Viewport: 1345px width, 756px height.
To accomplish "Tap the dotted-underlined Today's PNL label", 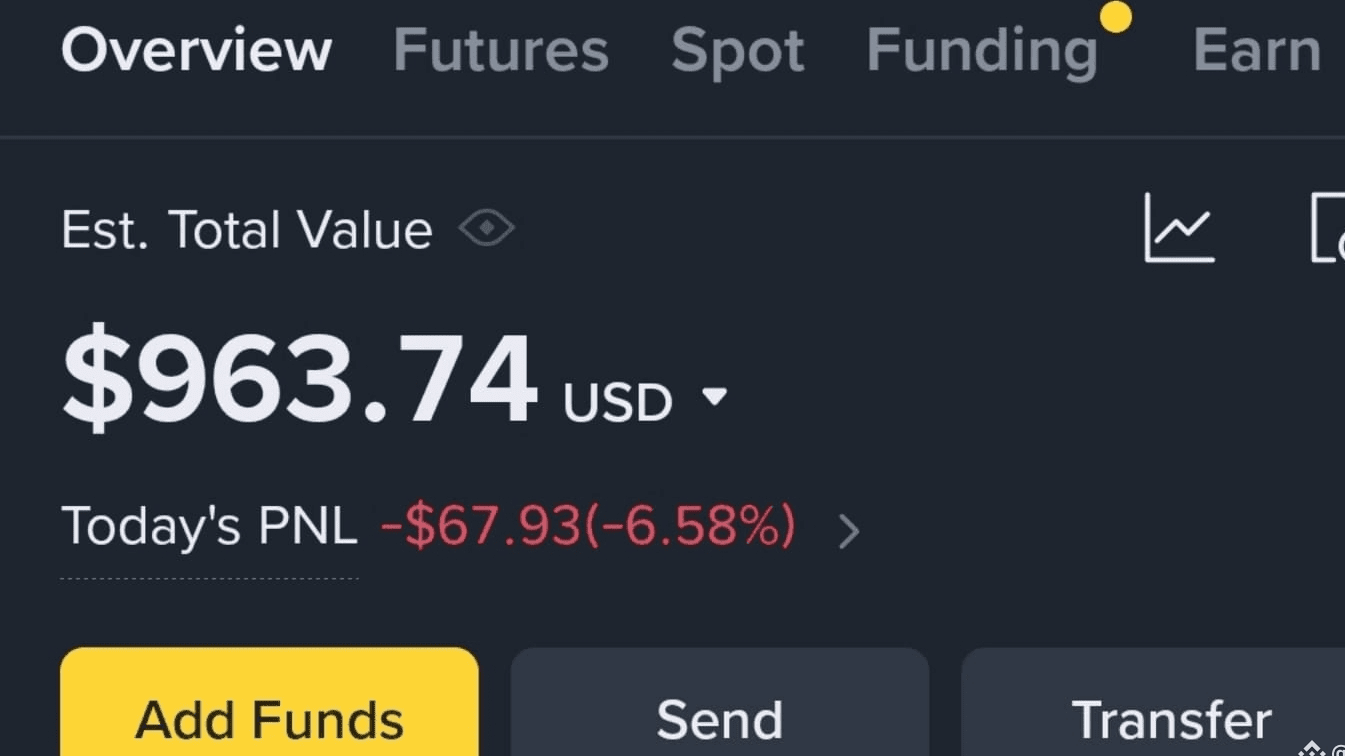I will tap(209, 526).
